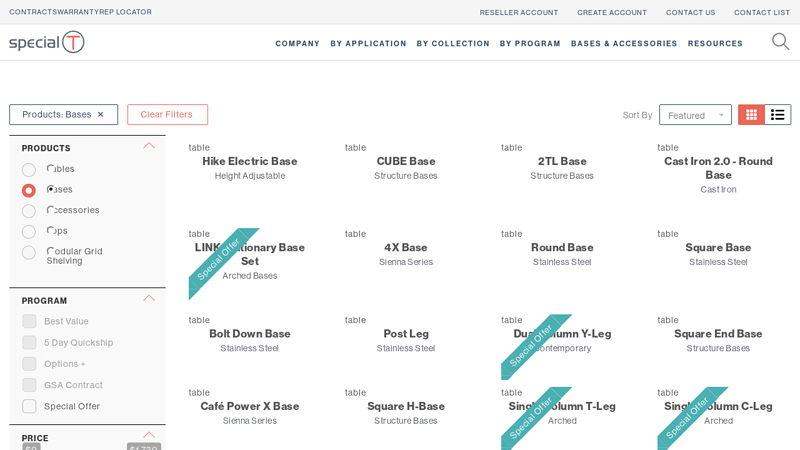Click the Special-T logo
800x450 pixels.
pos(47,42)
